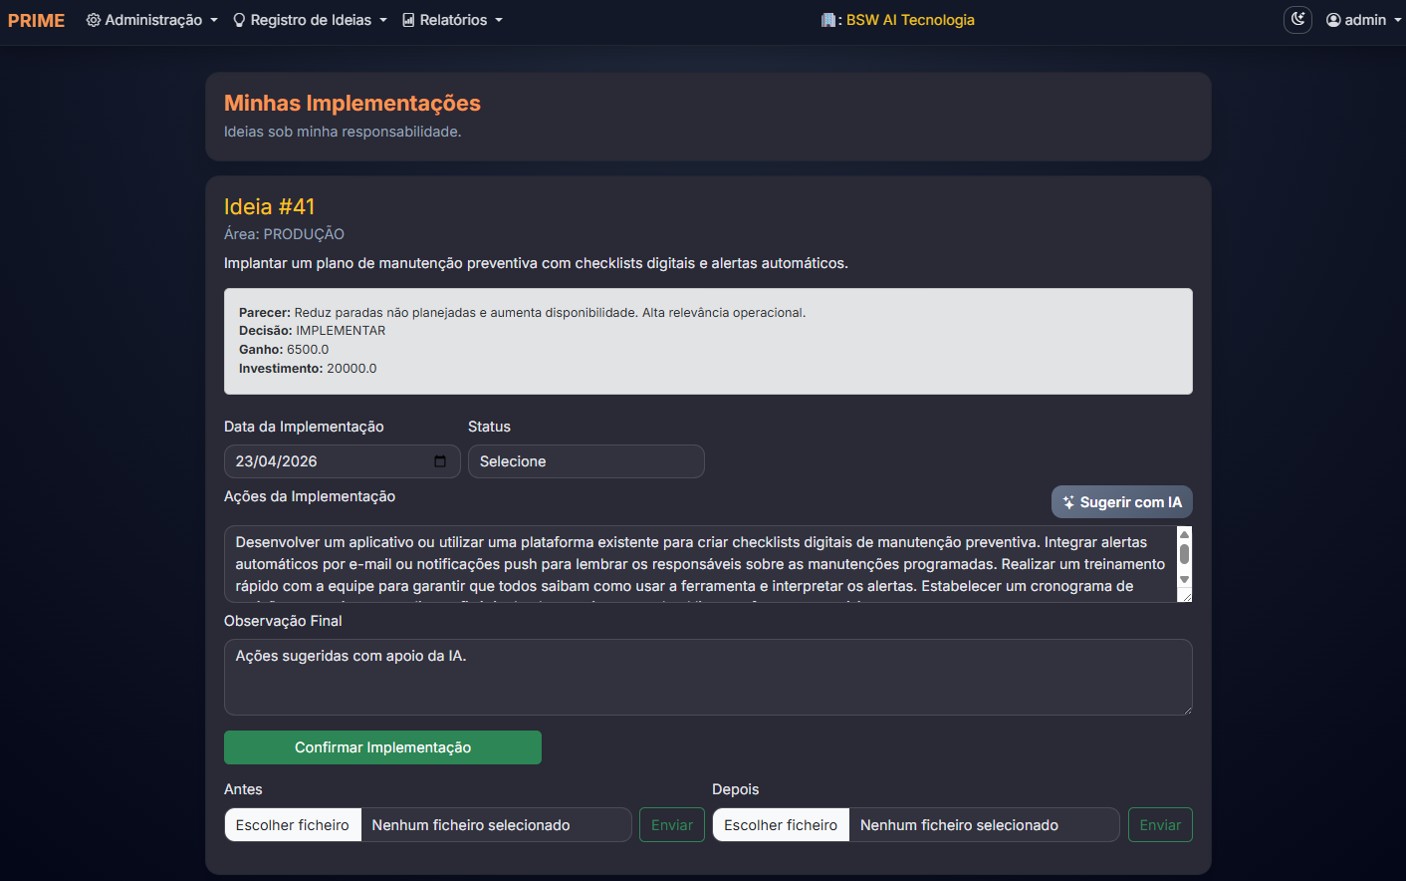
Task: Click the Decisão: IMPLEMENTAR line
Action: coord(312,330)
